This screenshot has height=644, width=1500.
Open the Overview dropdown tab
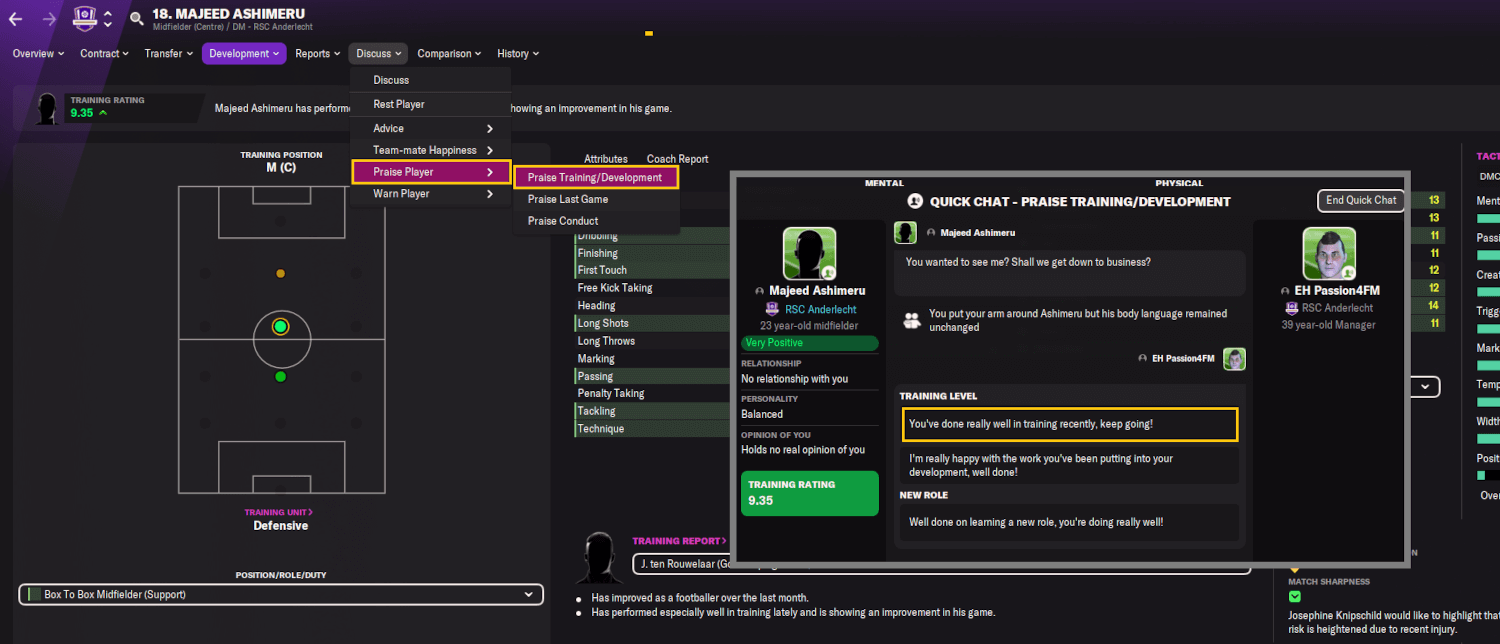tap(38, 54)
